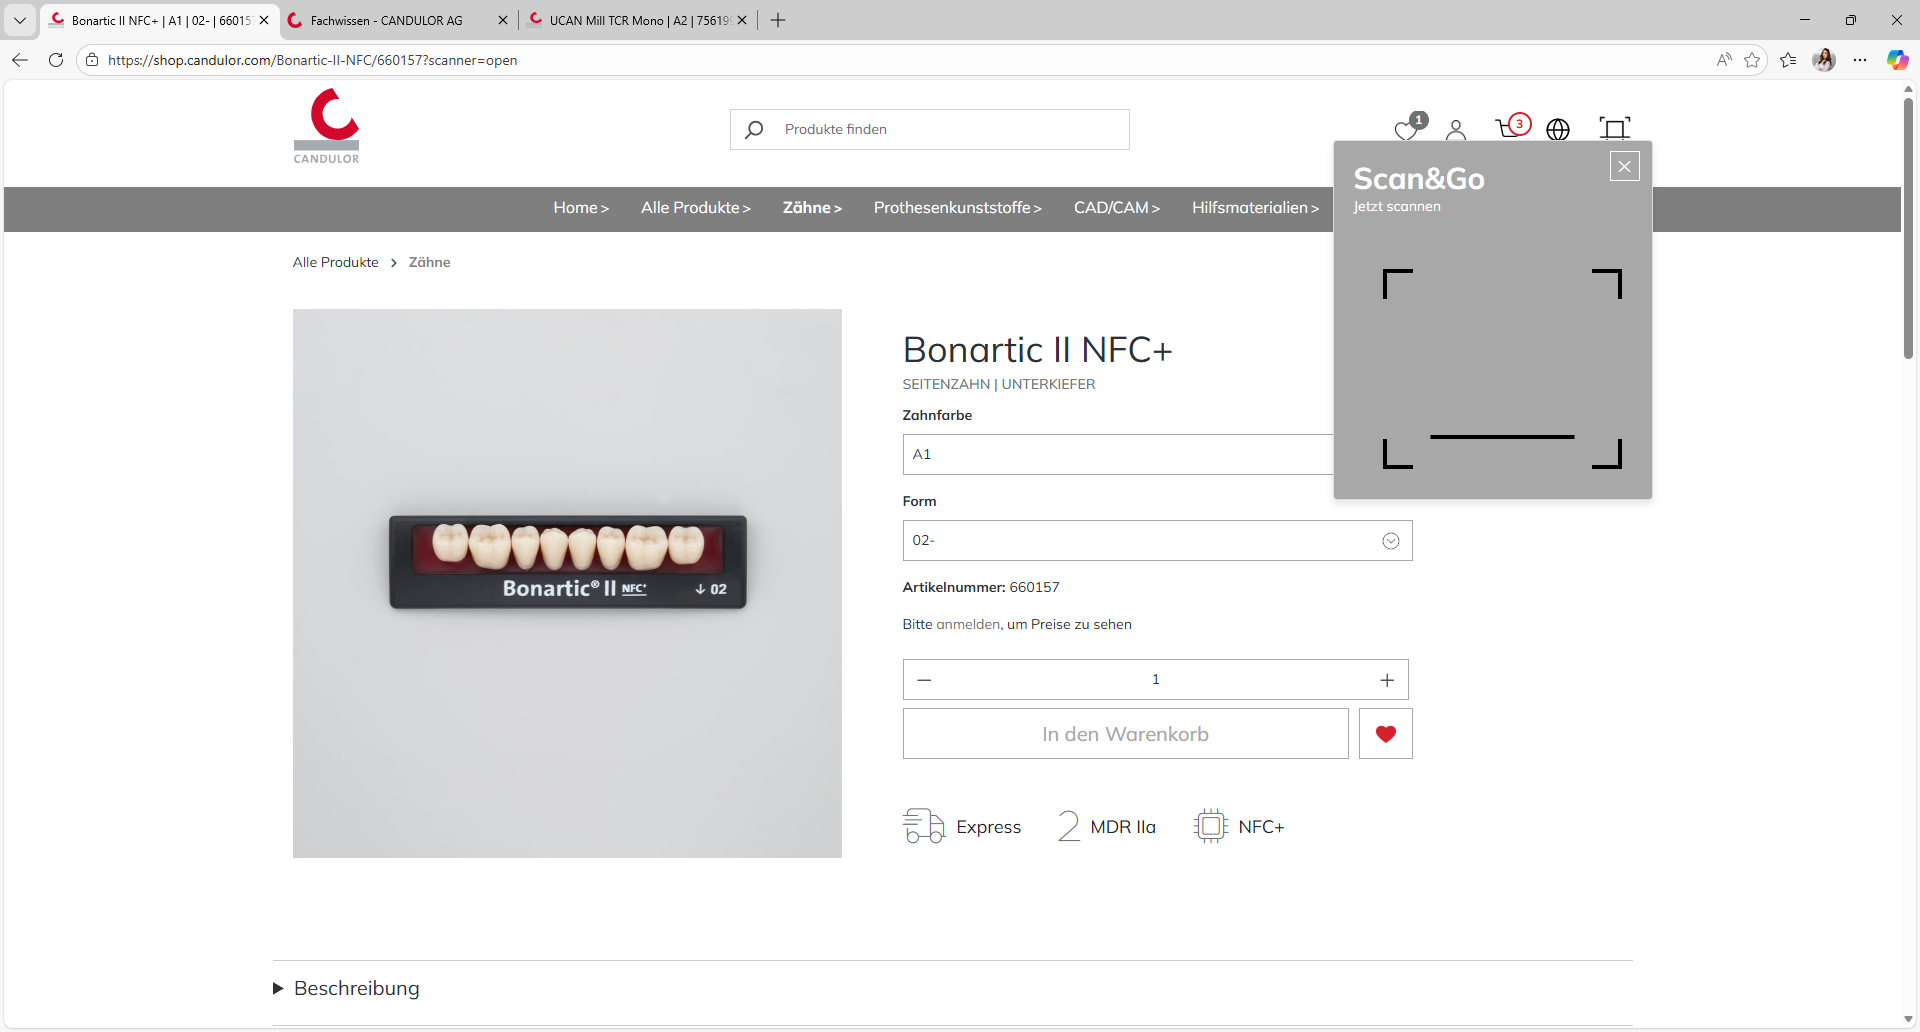The width and height of the screenshot is (1920, 1032).
Task: Refresh the page with the reload icon
Action: pyautogui.click(x=56, y=60)
